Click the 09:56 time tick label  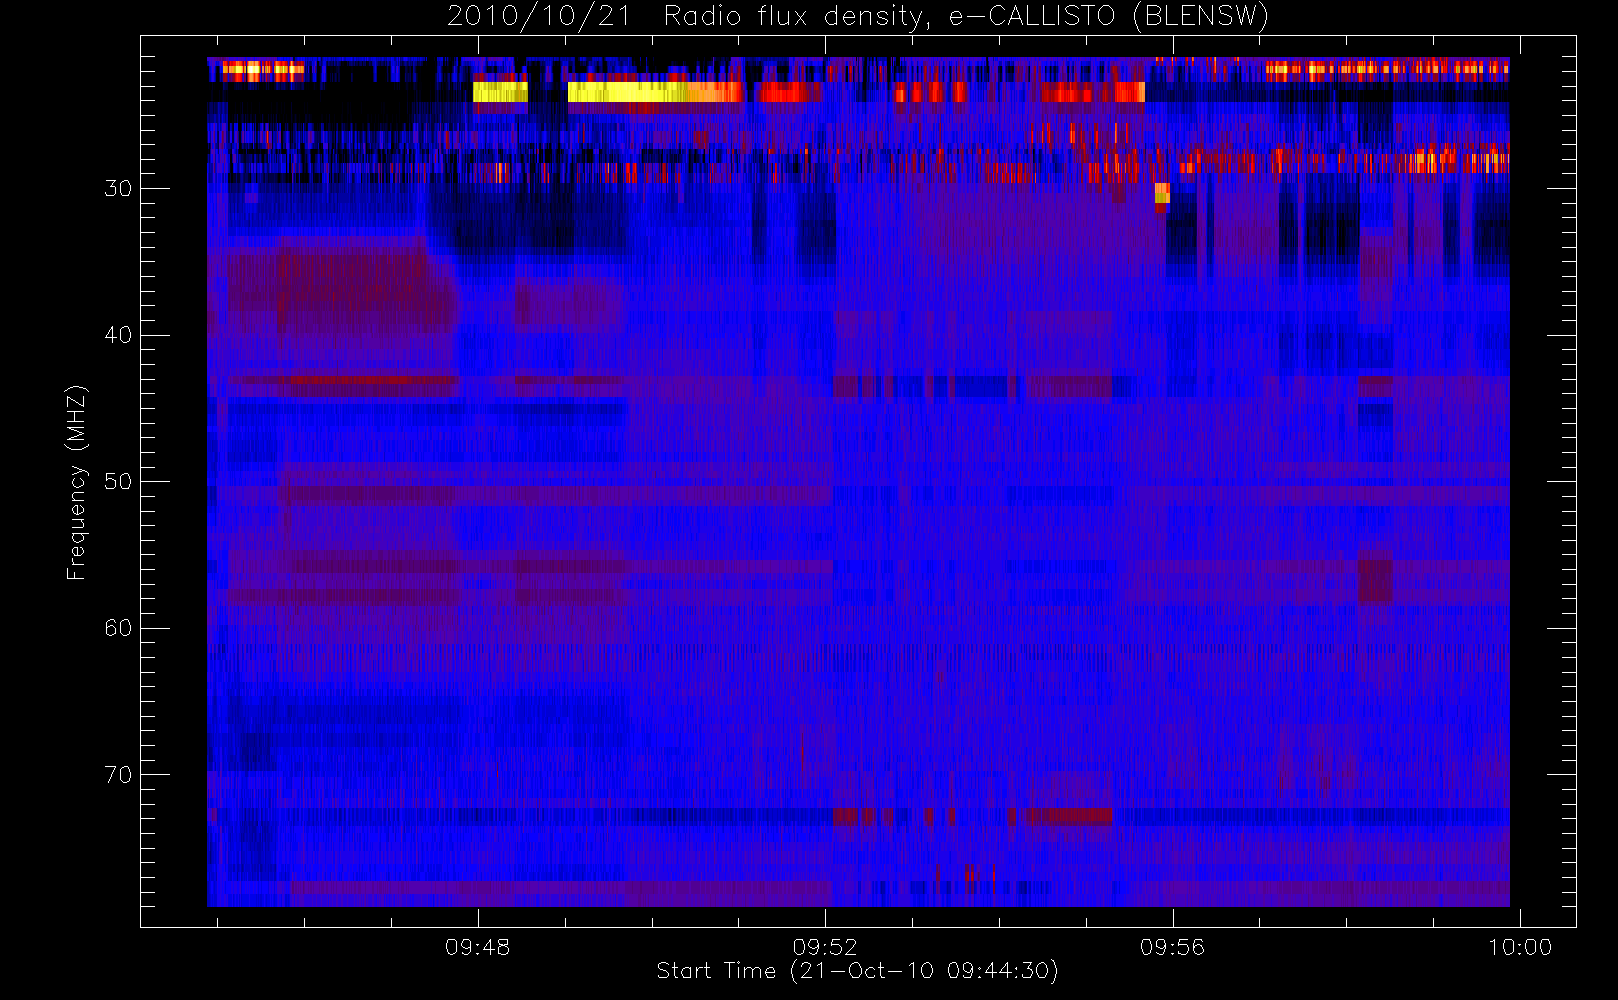tap(1172, 947)
